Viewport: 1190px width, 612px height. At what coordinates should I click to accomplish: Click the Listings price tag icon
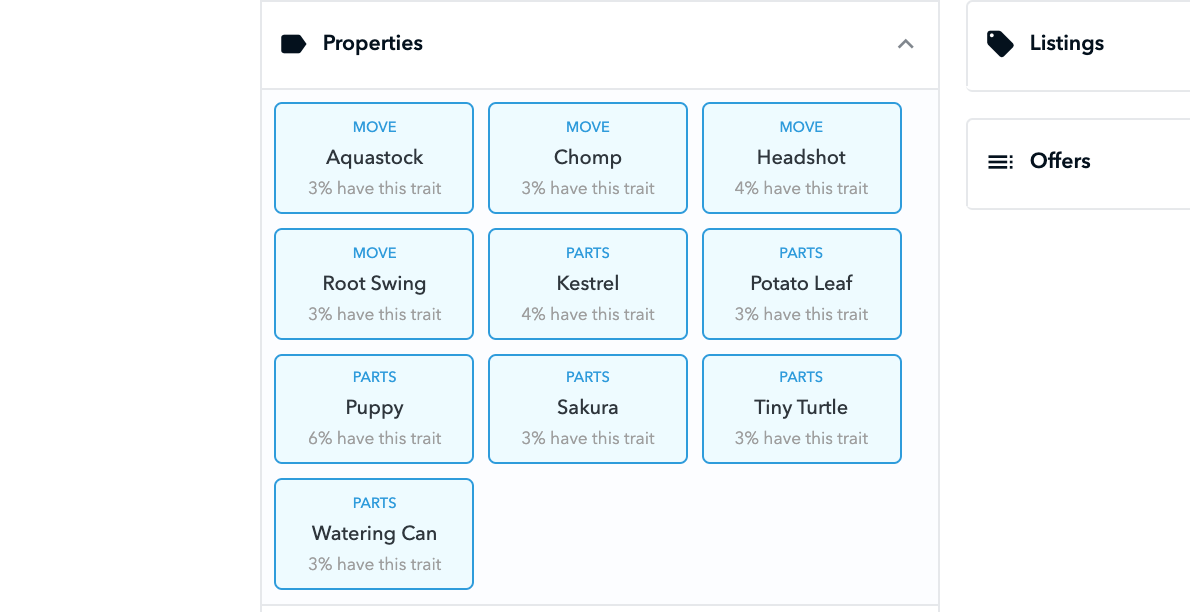1000,44
